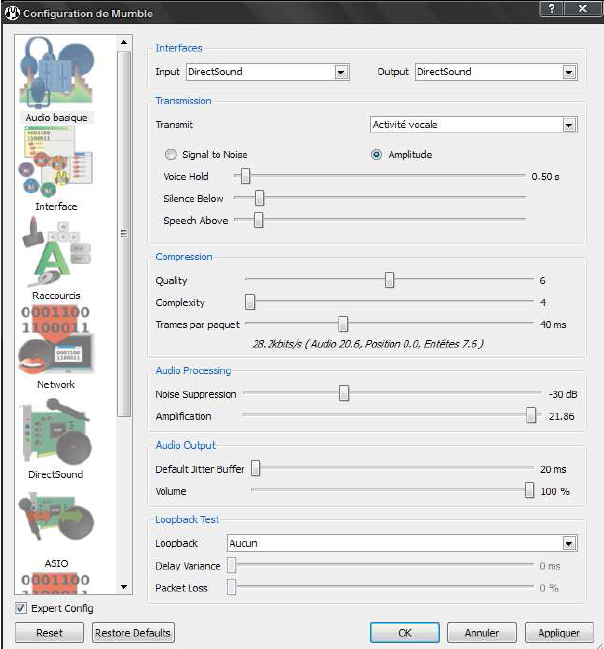Click the Default Jitter Buffer slider handle

tap(256, 468)
